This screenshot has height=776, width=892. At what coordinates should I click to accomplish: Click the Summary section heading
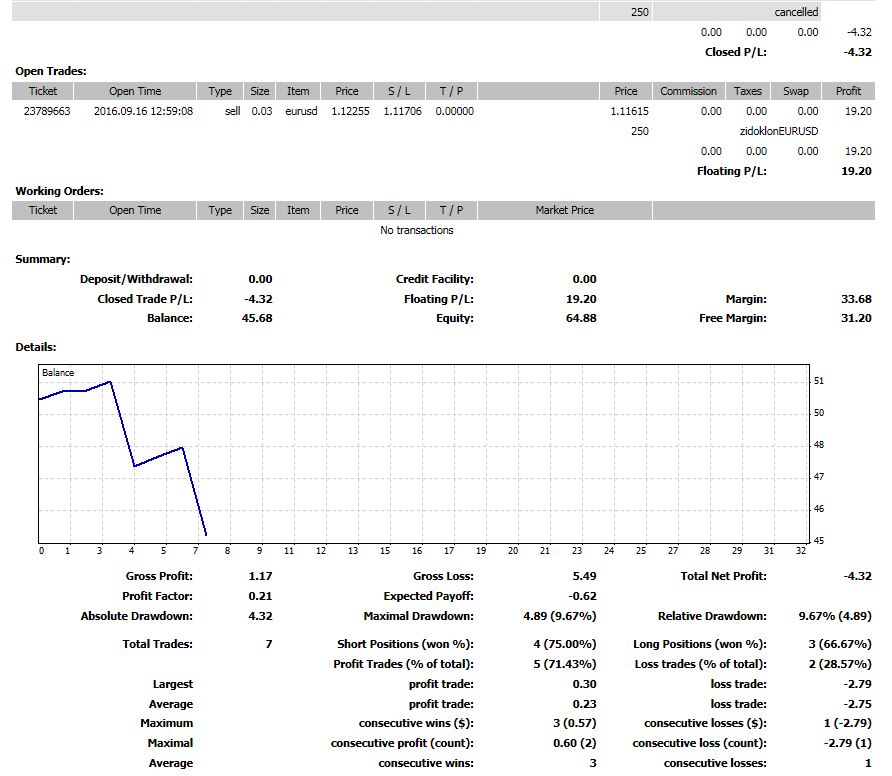pyautogui.click(x=42, y=259)
